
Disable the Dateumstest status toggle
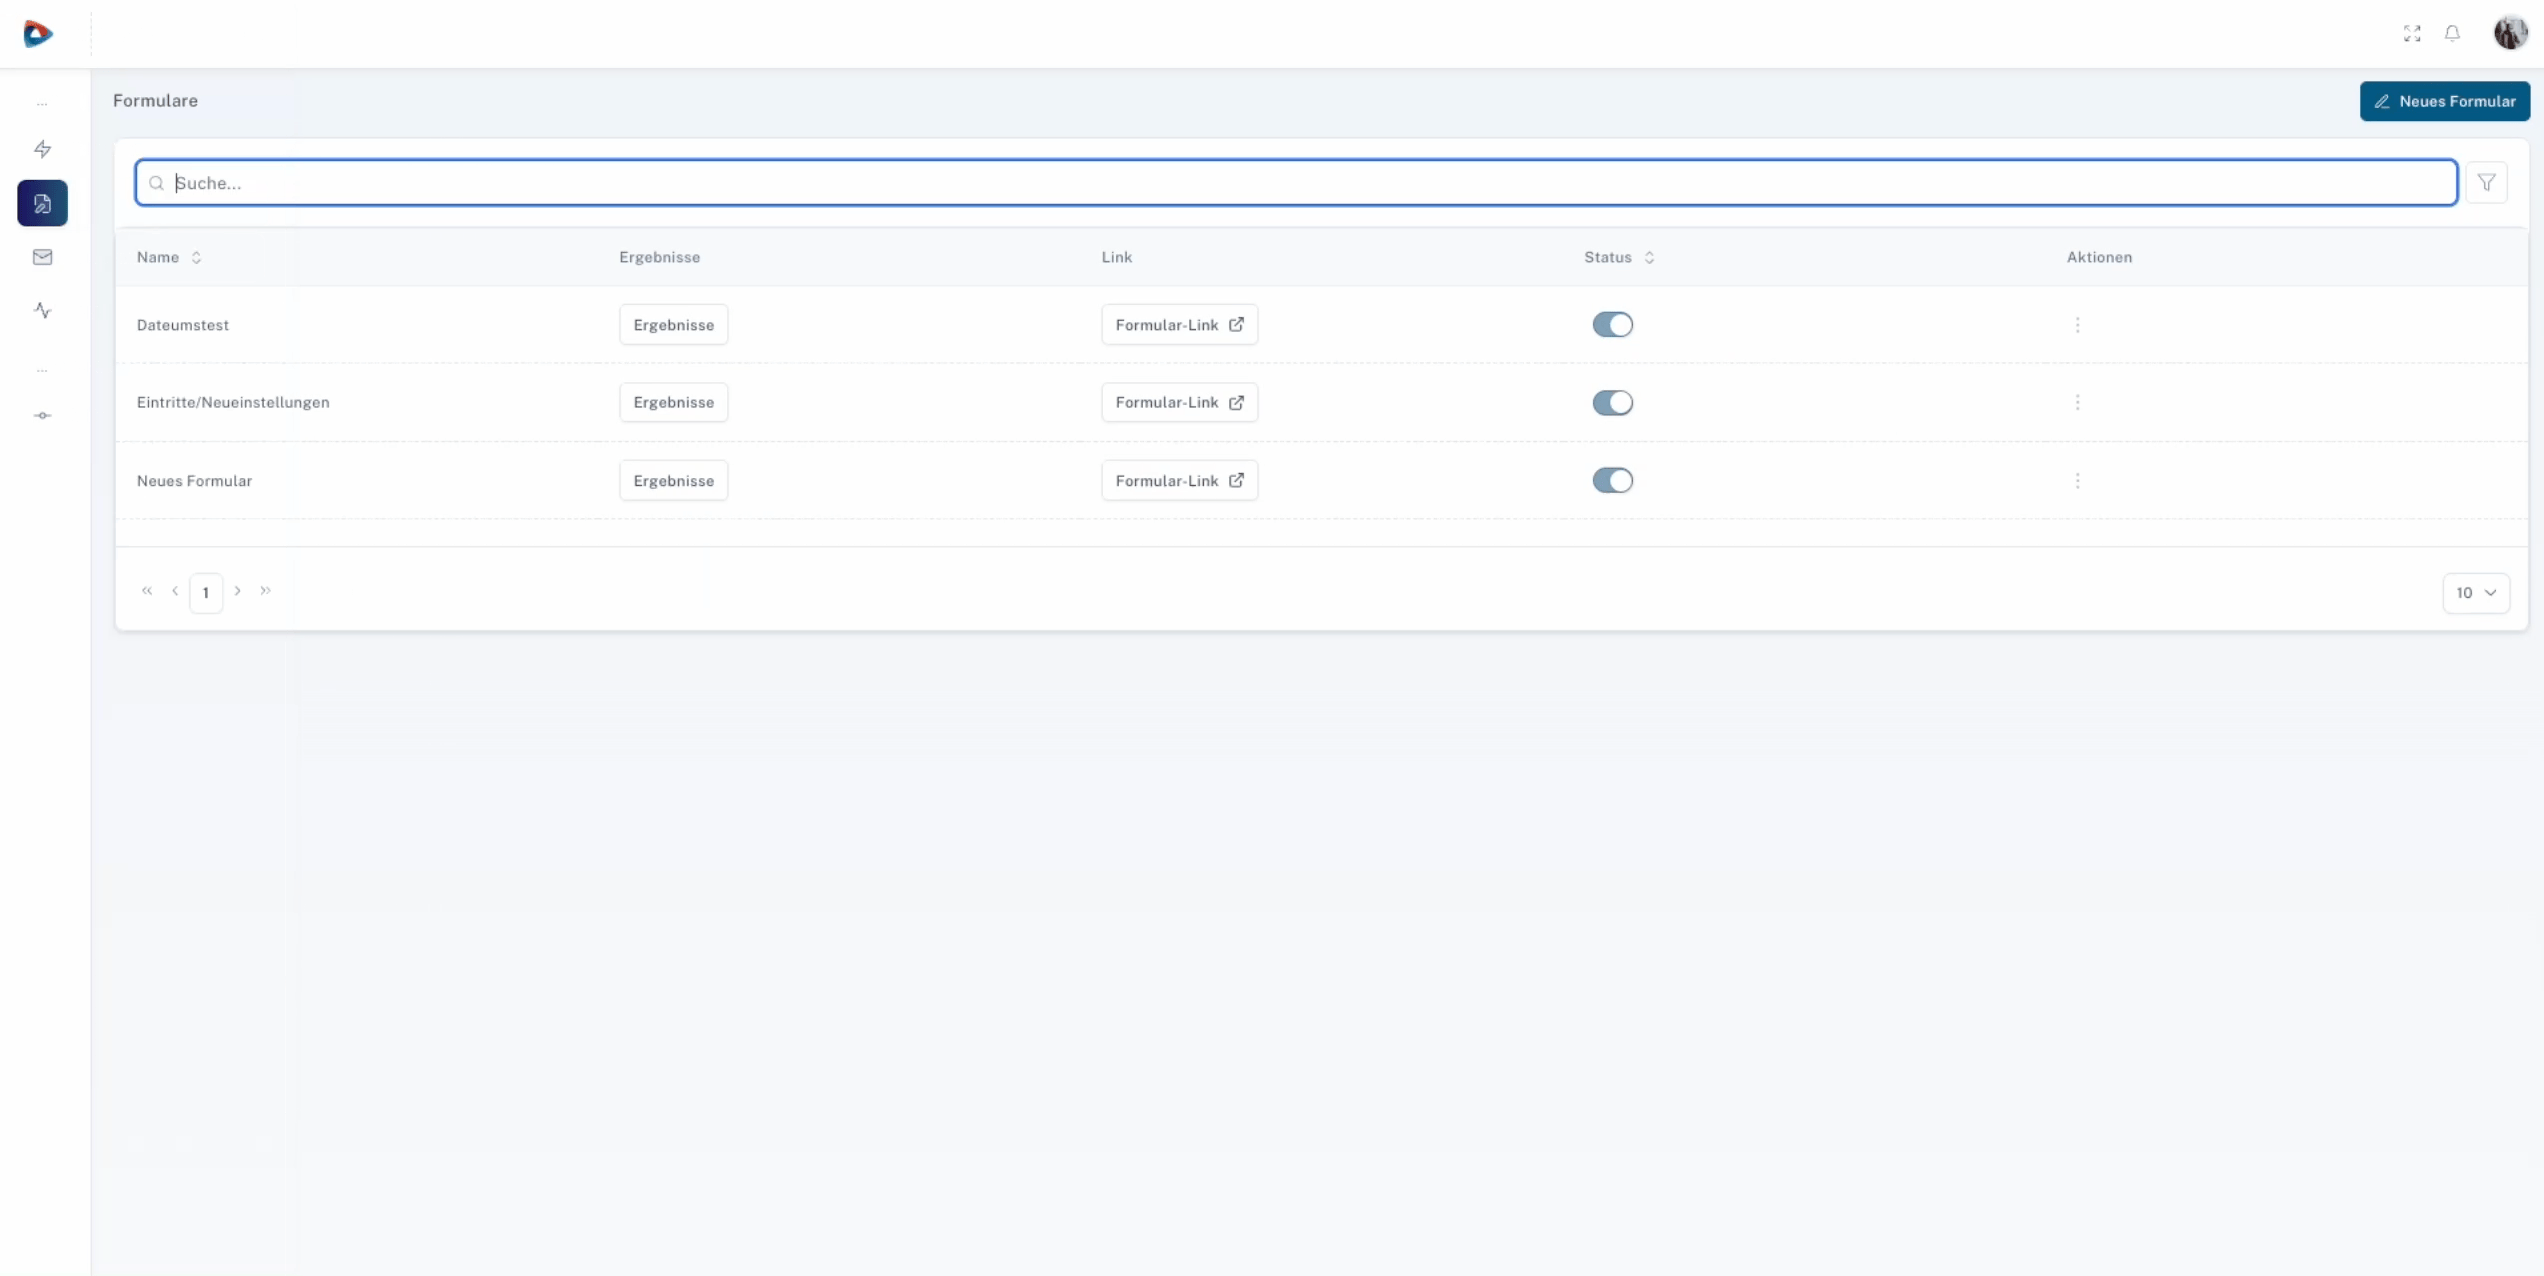tap(1612, 325)
